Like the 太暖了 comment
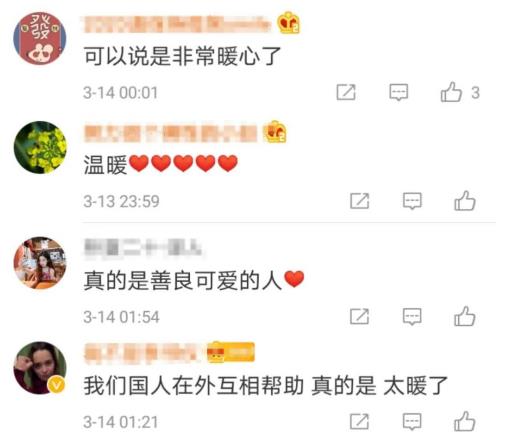The width and height of the screenshot is (518, 439). coord(464,421)
